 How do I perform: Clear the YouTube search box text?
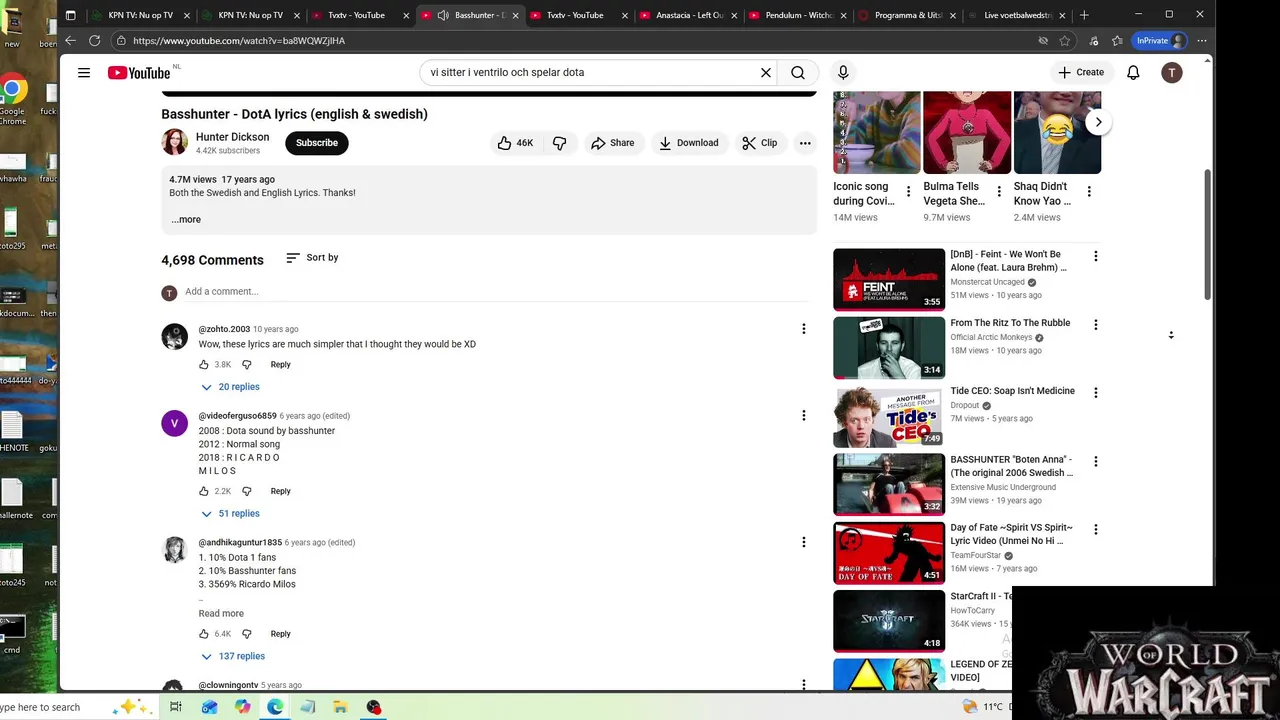(766, 72)
